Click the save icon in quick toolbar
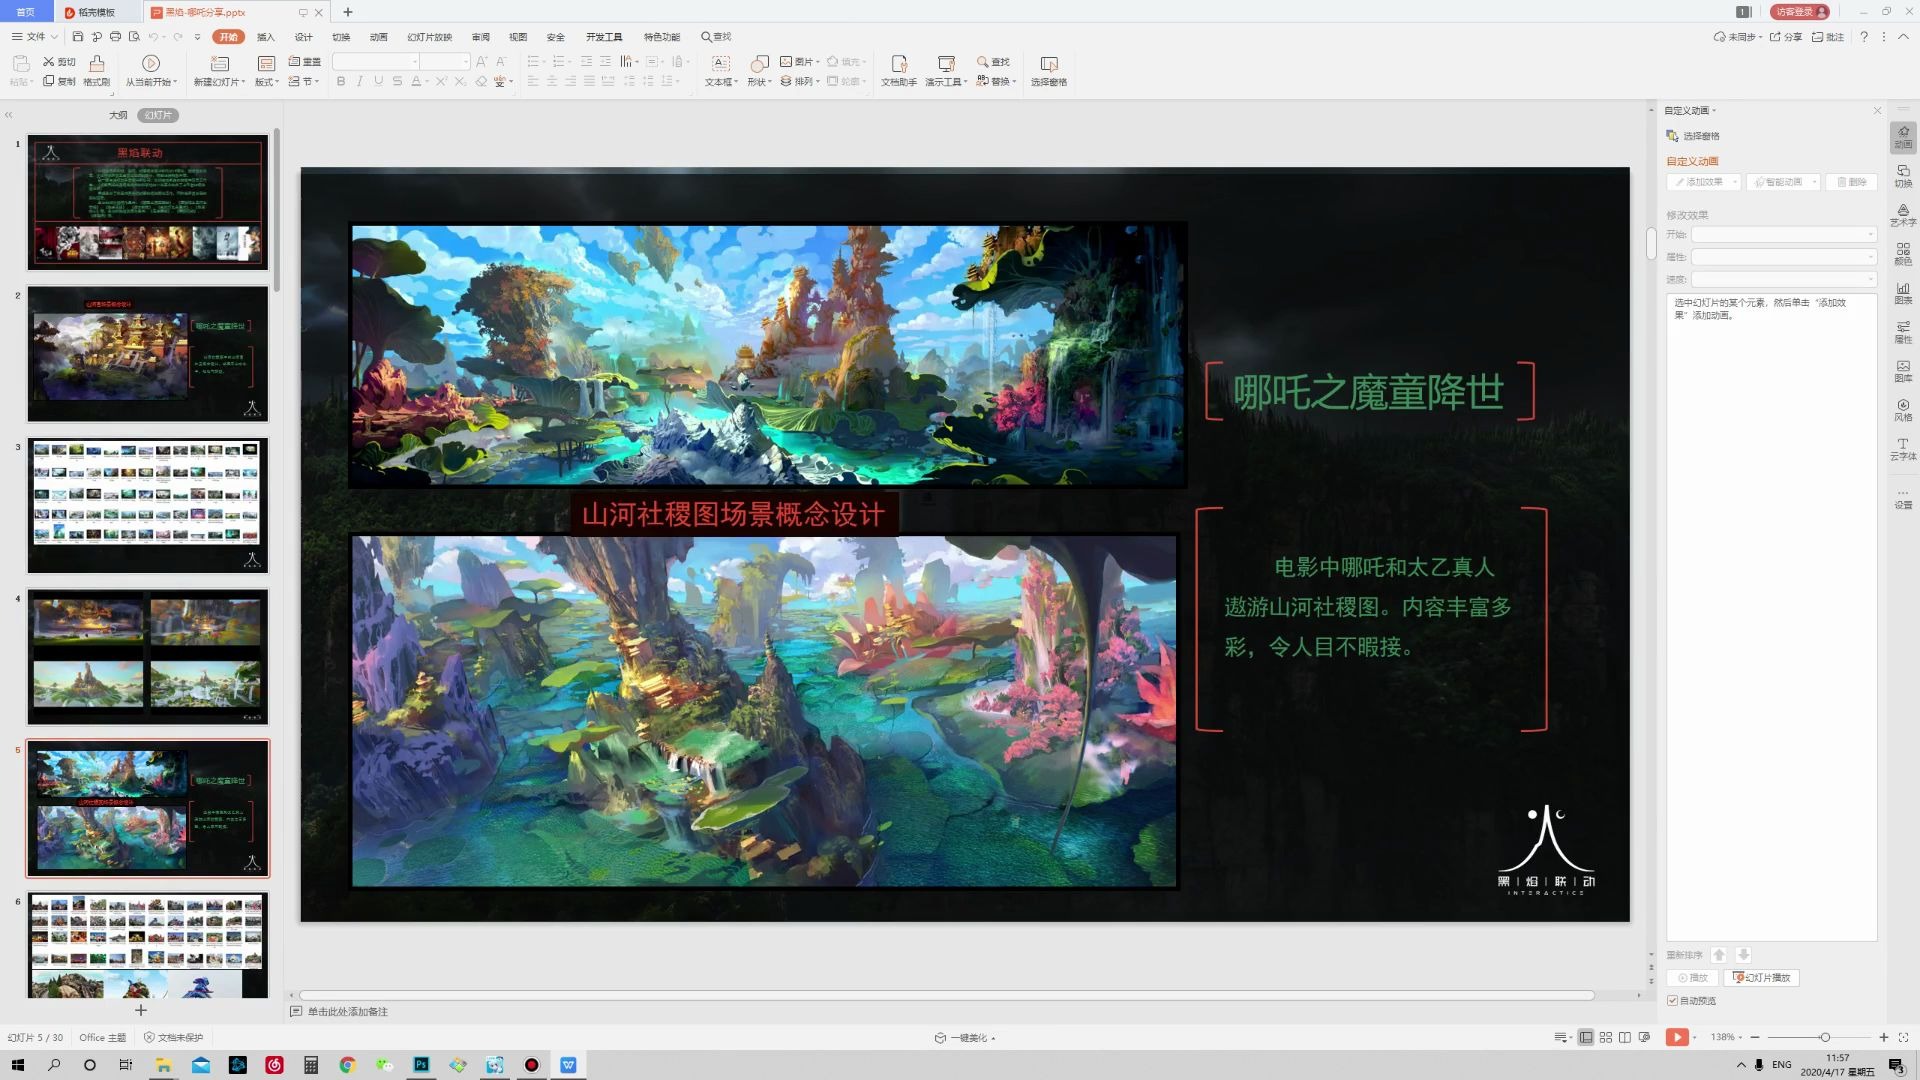The height and width of the screenshot is (1080, 1920). click(x=78, y=37)
